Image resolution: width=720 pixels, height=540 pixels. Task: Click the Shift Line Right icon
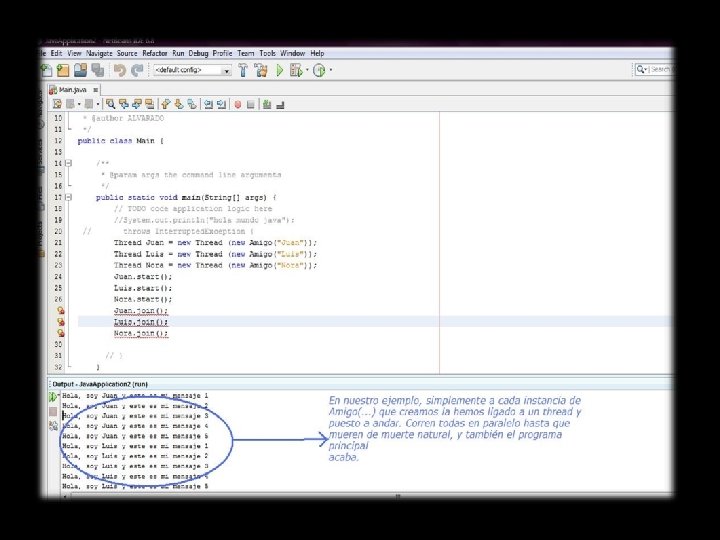(221, 104)
